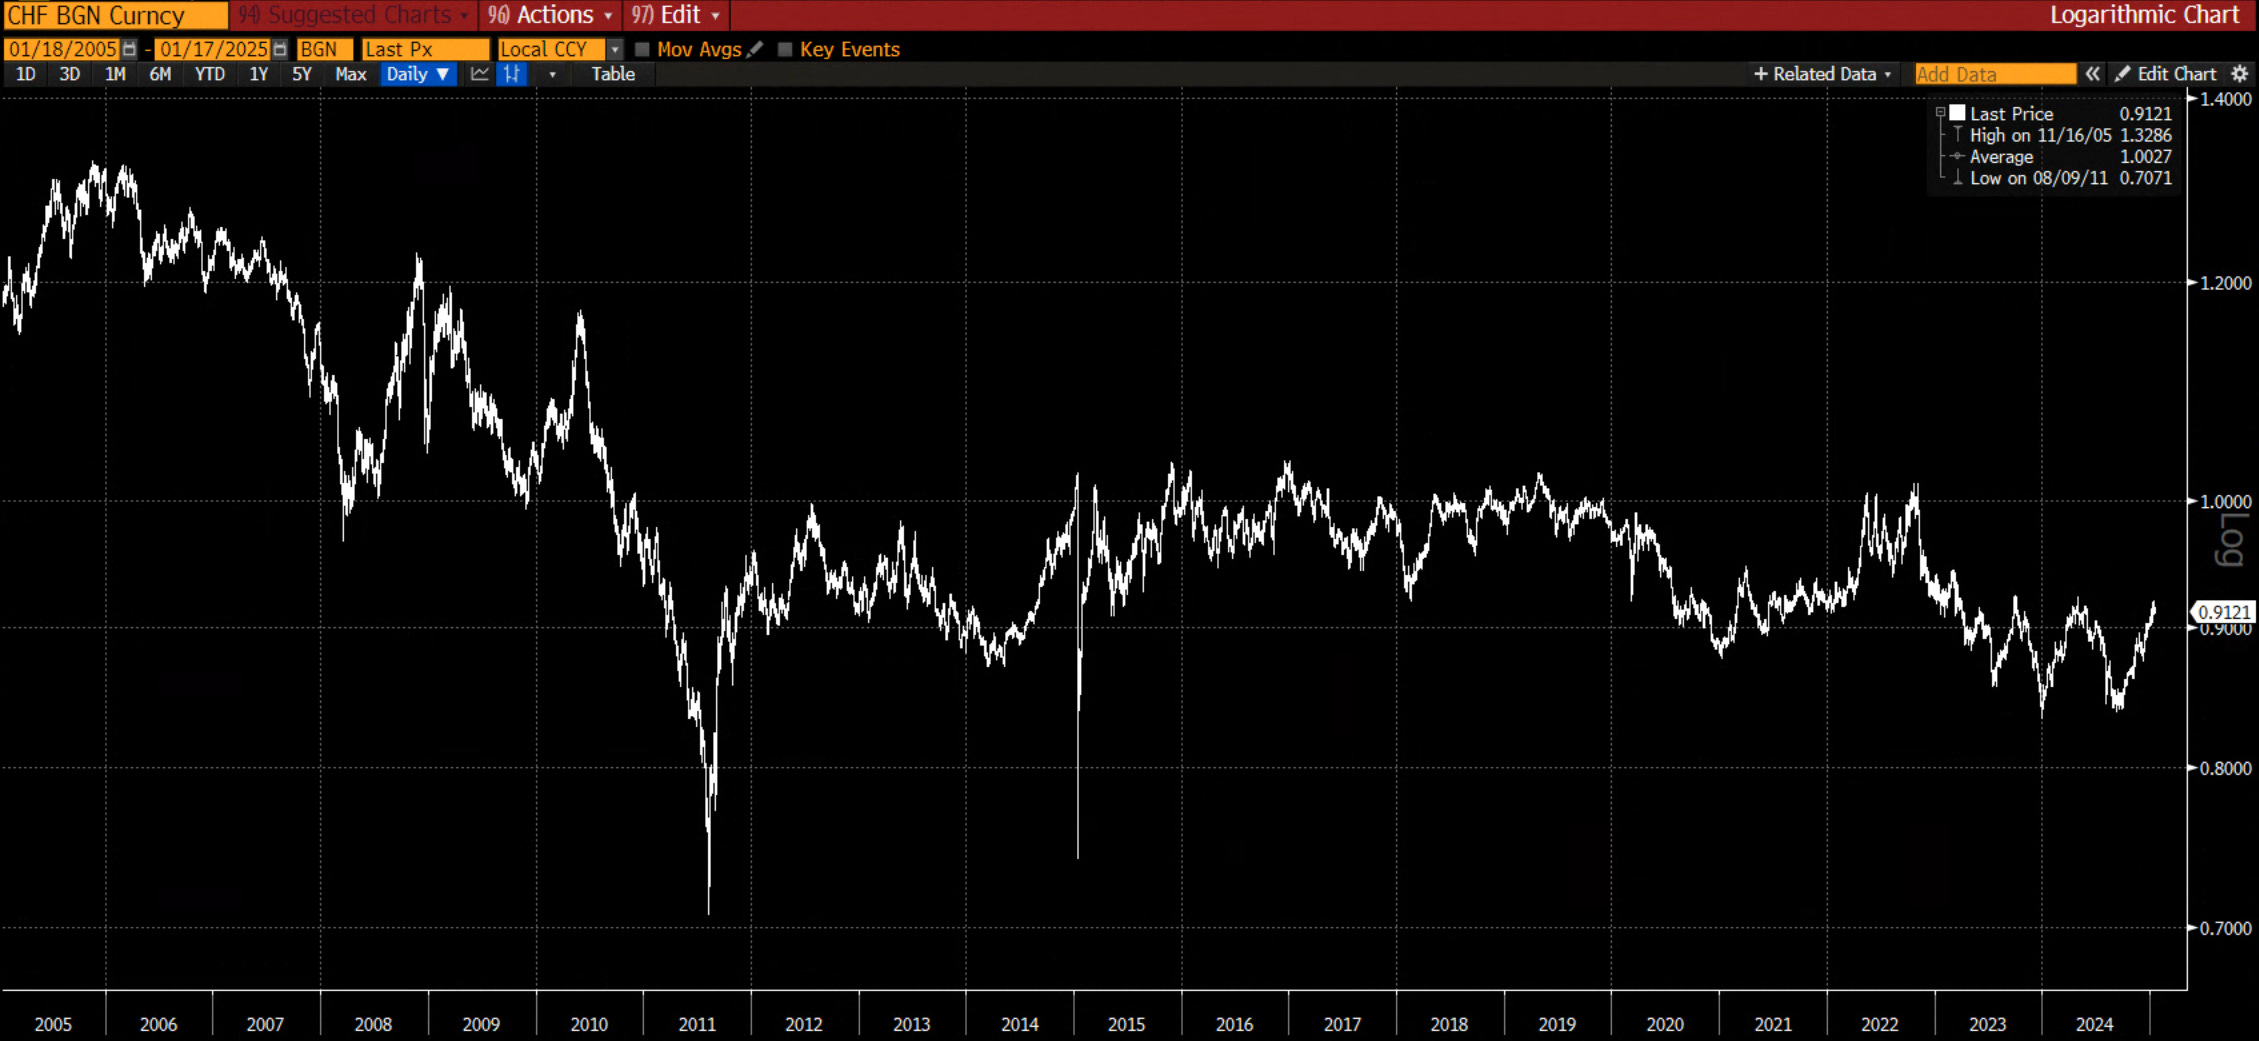Screen dimensions: 2259x1041
Task: Click the Last Price legend label
Action: coord(2011,114)
